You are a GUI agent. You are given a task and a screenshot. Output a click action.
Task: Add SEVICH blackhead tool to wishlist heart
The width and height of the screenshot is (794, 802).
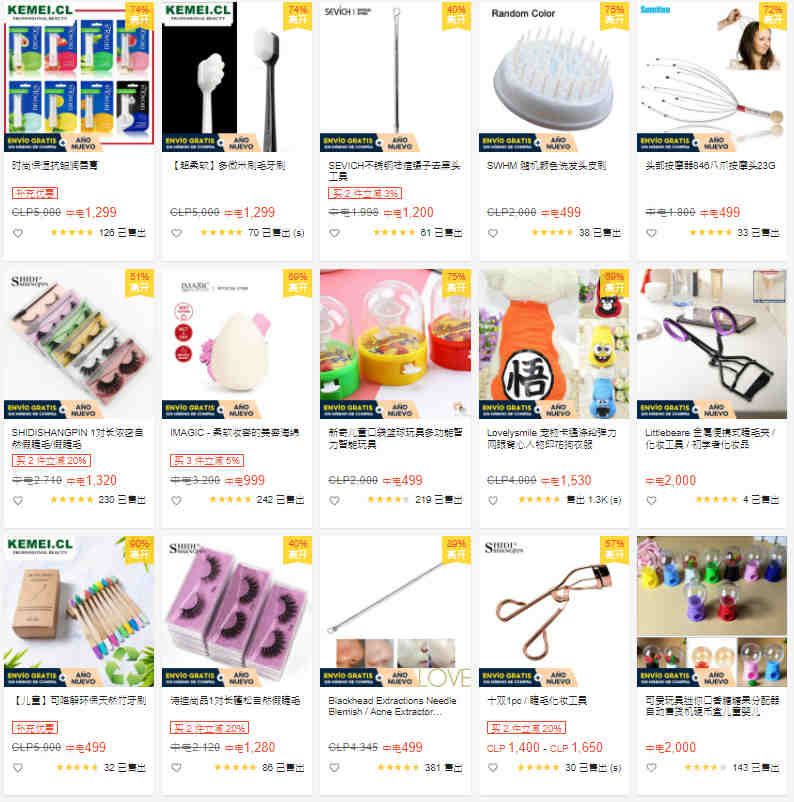click(335, 233)
